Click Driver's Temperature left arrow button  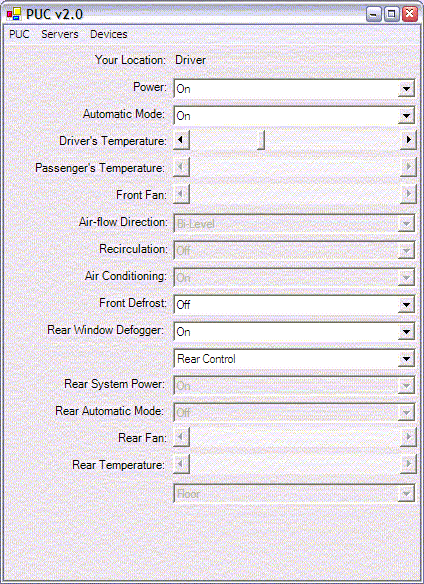pyautogui.click(x=181, y=140)
